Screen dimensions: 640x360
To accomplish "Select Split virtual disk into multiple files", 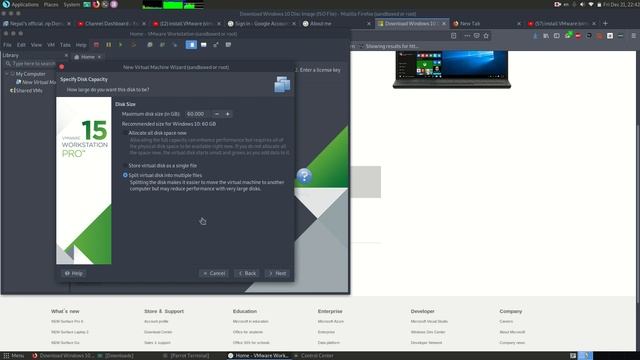I will [x=162, y=175].
